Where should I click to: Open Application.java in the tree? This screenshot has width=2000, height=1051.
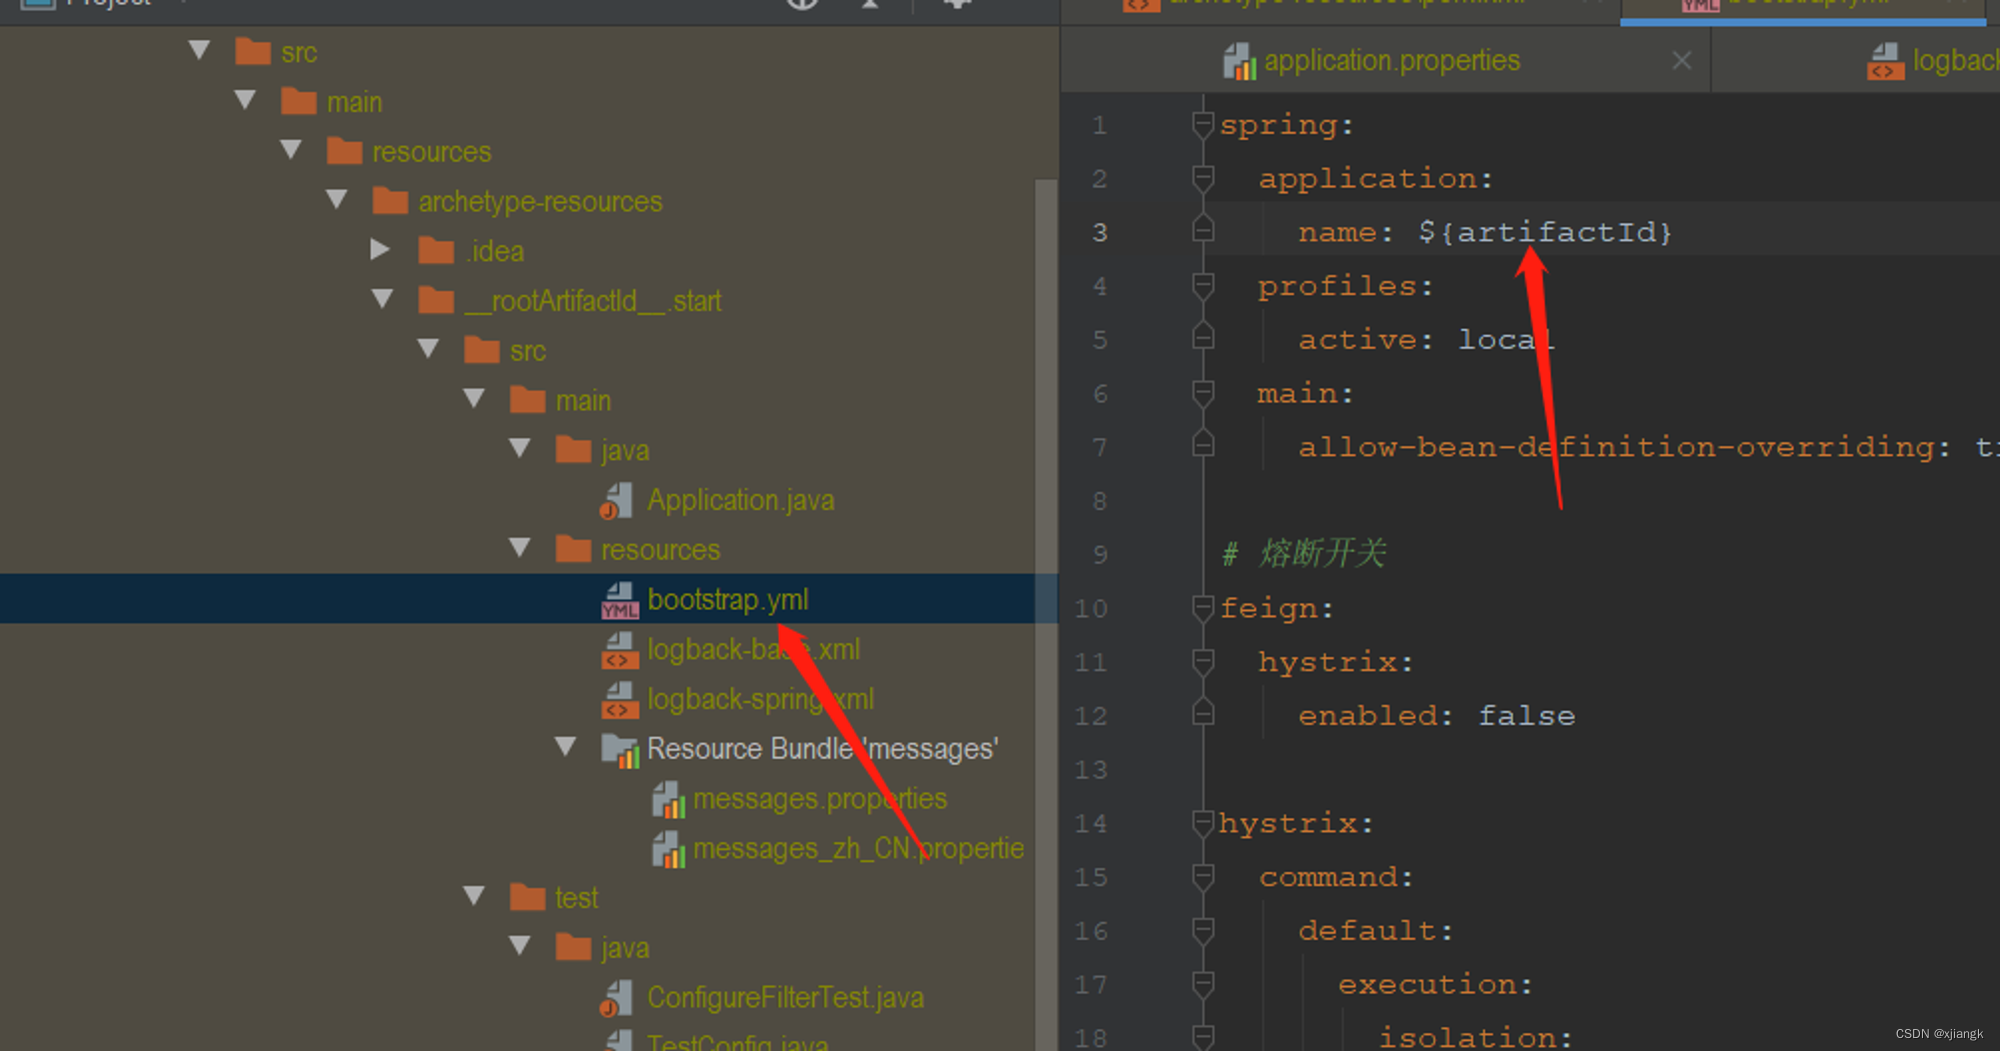click(740, 500)
